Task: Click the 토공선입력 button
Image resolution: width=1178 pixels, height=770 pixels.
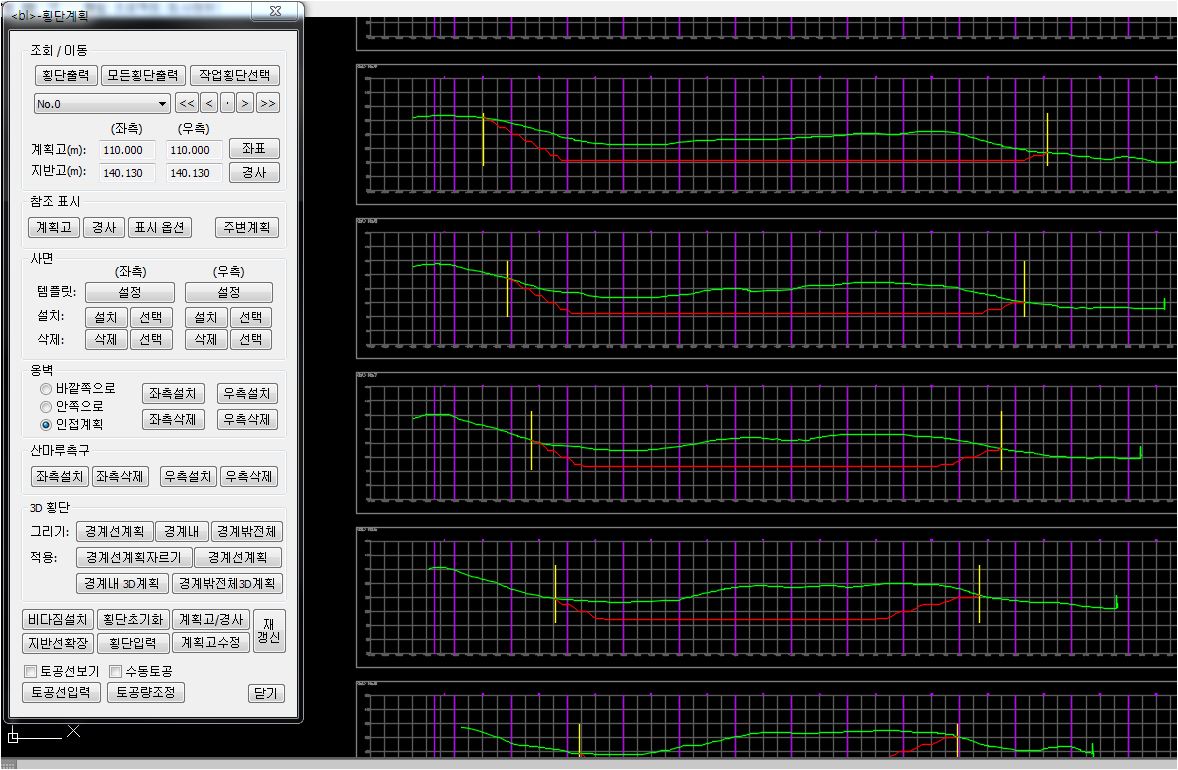Action: point(61,693)
